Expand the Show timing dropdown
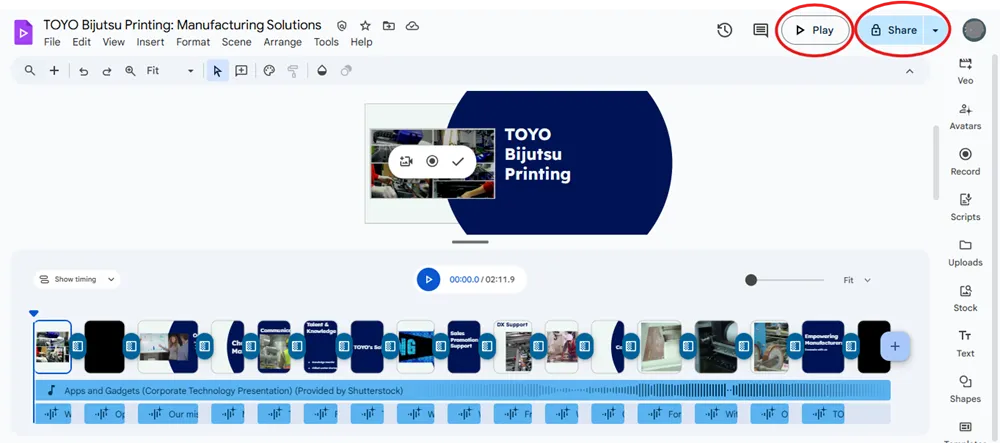 coord(76,280)
